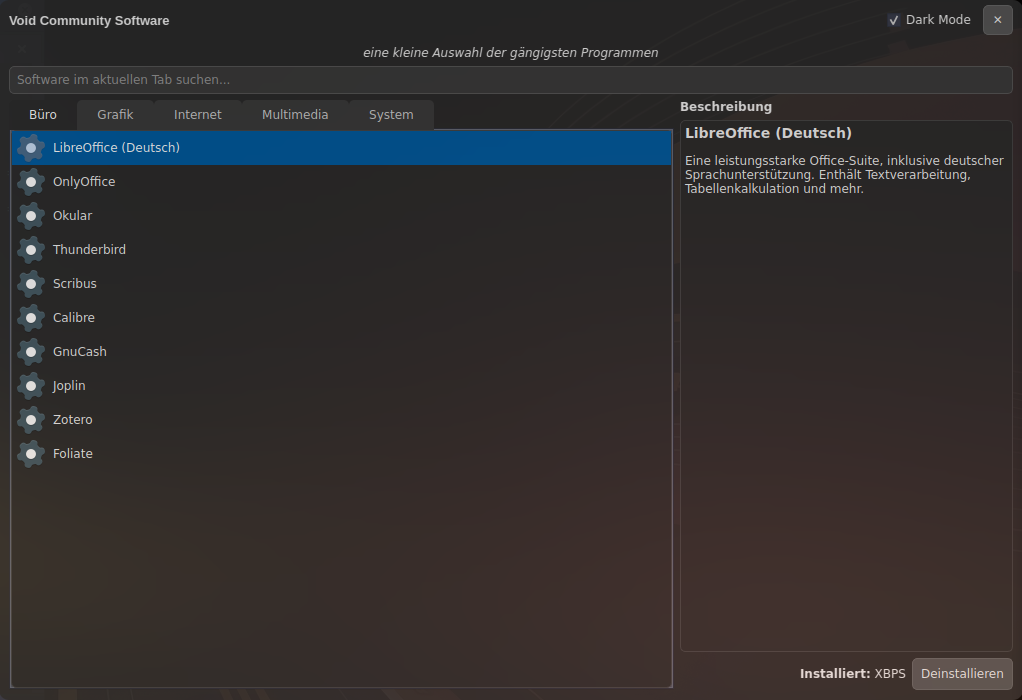Click the gear icon beside Okular

coord(31,216)
